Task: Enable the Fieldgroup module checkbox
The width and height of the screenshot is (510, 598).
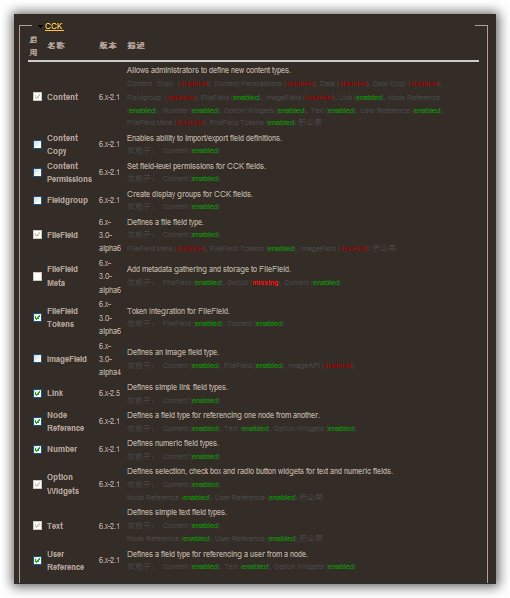Action: point(37,201)
